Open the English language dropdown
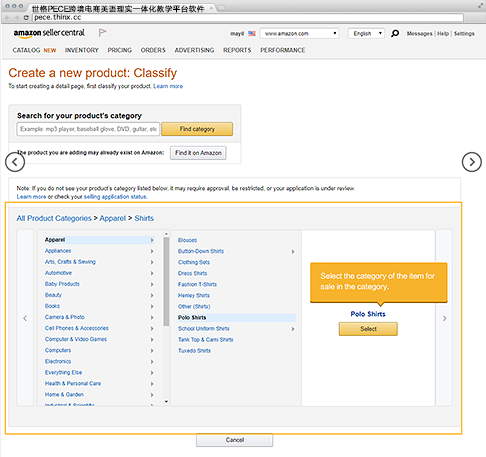486x457 pixels. click(x=366, y=34)
